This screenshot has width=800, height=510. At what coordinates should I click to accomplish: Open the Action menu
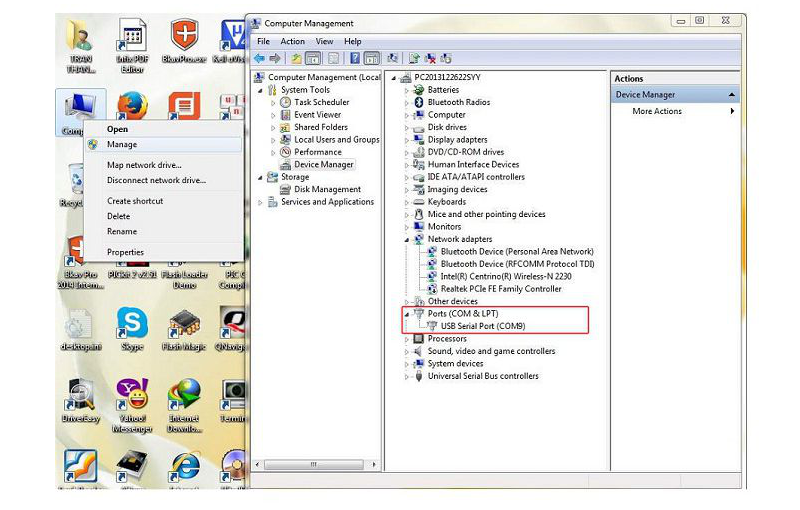292,41
